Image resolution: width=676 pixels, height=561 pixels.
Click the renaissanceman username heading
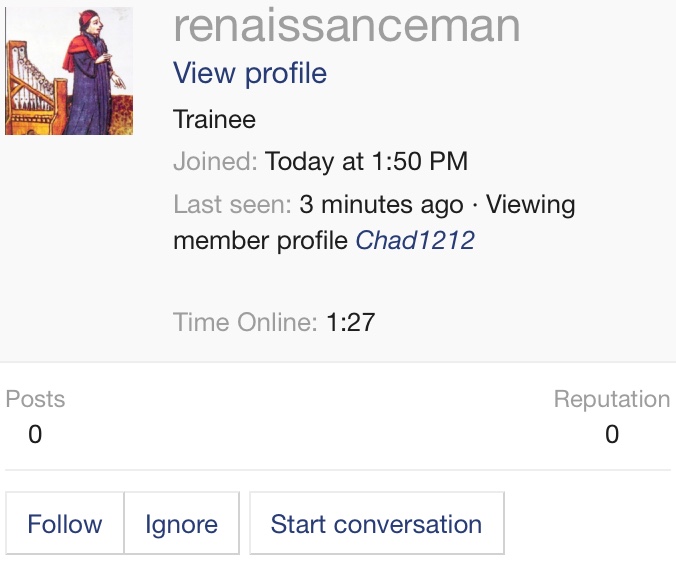[x=346, y=26]
